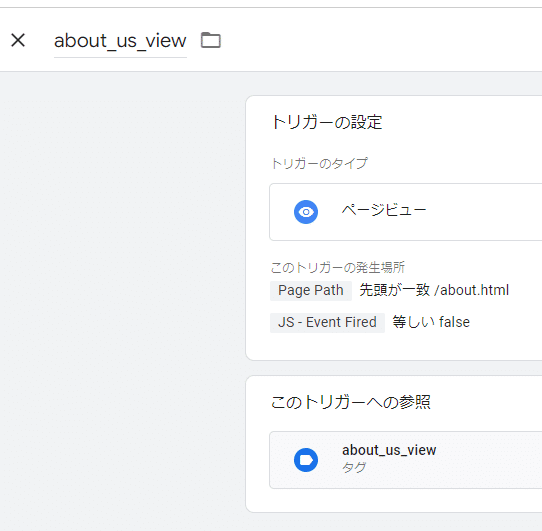This screenshot has height=531, width=542.
Task: Click the gray area left of cards
Action: pyautogui.click(x=121, y=277)
